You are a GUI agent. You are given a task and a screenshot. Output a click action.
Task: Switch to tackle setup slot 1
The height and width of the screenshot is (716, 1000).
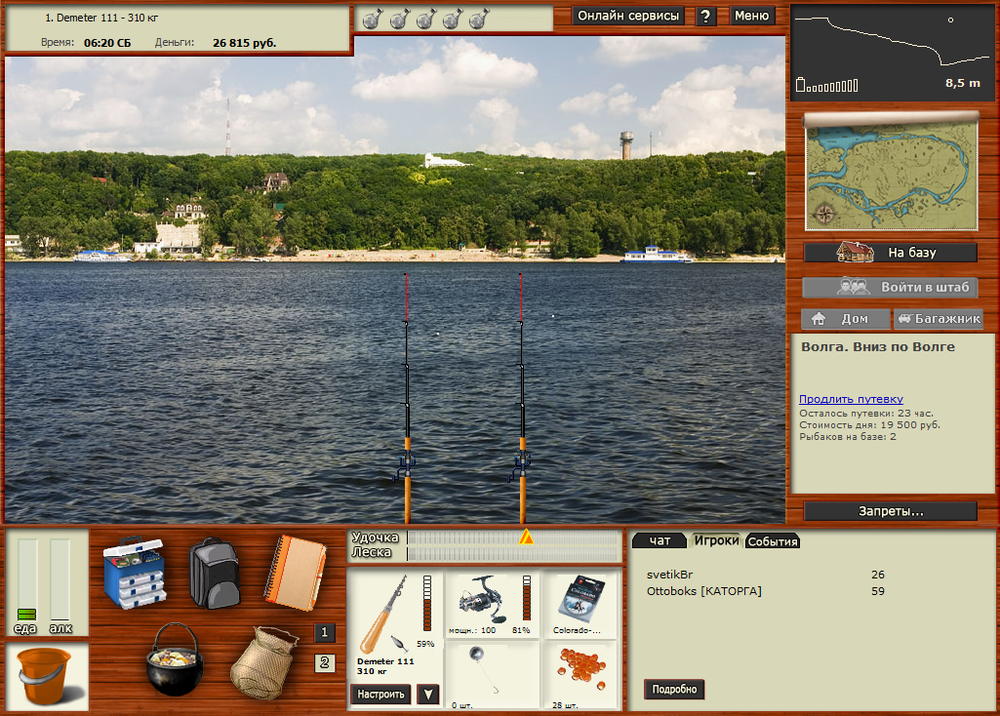pyautogui.click(x=324, y=632)
